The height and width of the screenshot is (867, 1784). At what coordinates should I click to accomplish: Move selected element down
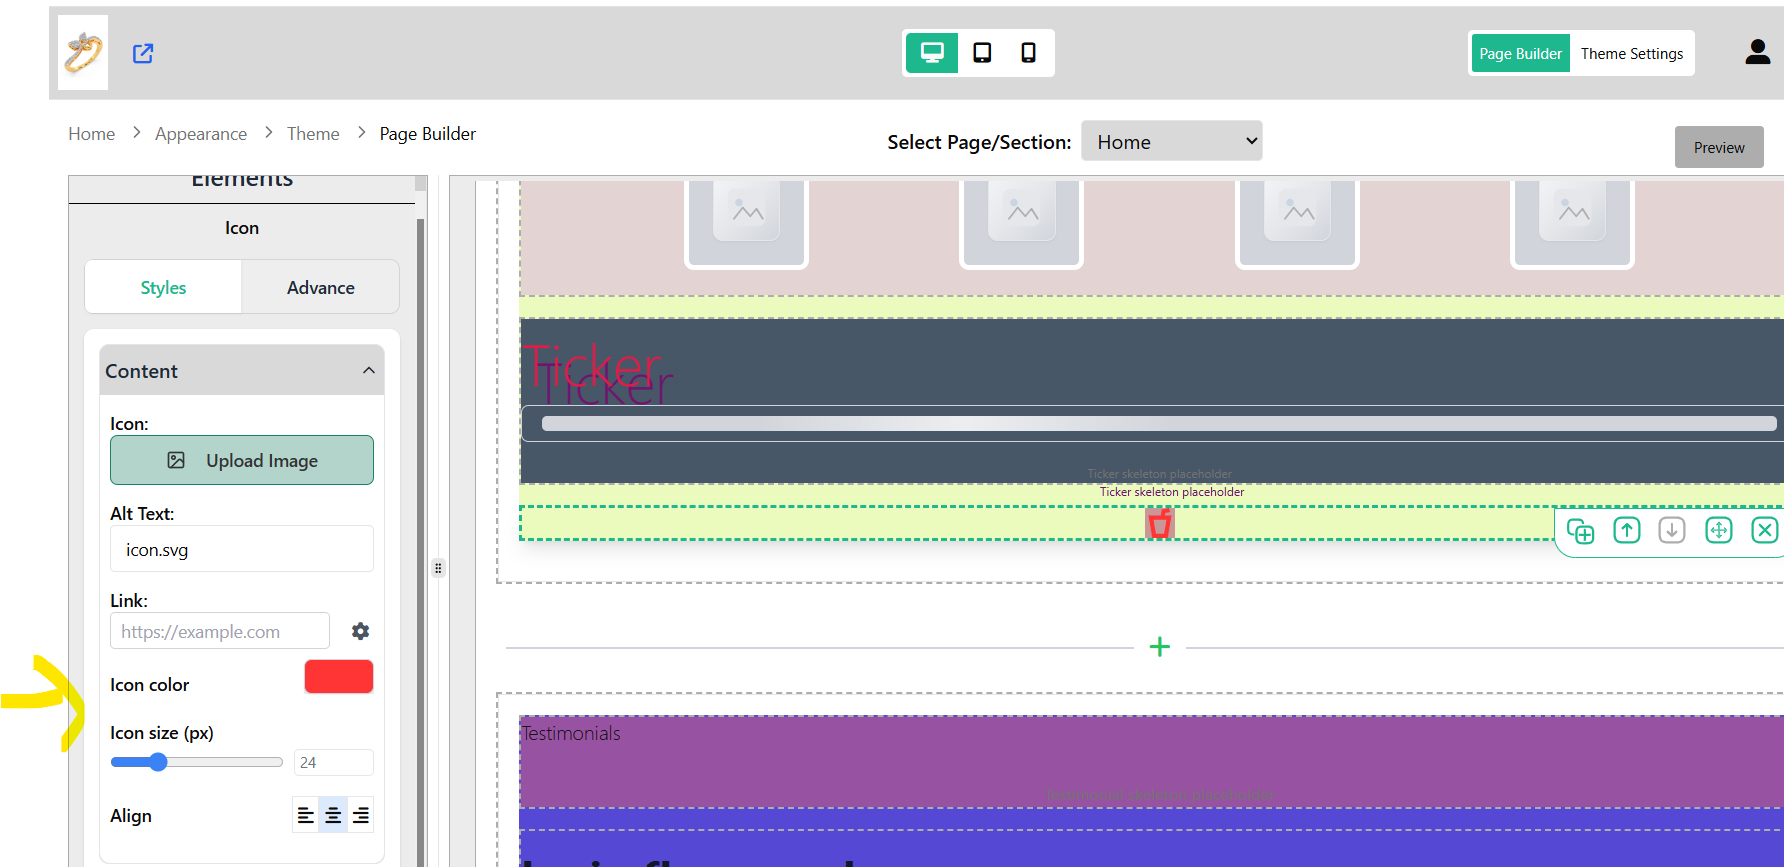[x=1672, y=530]
